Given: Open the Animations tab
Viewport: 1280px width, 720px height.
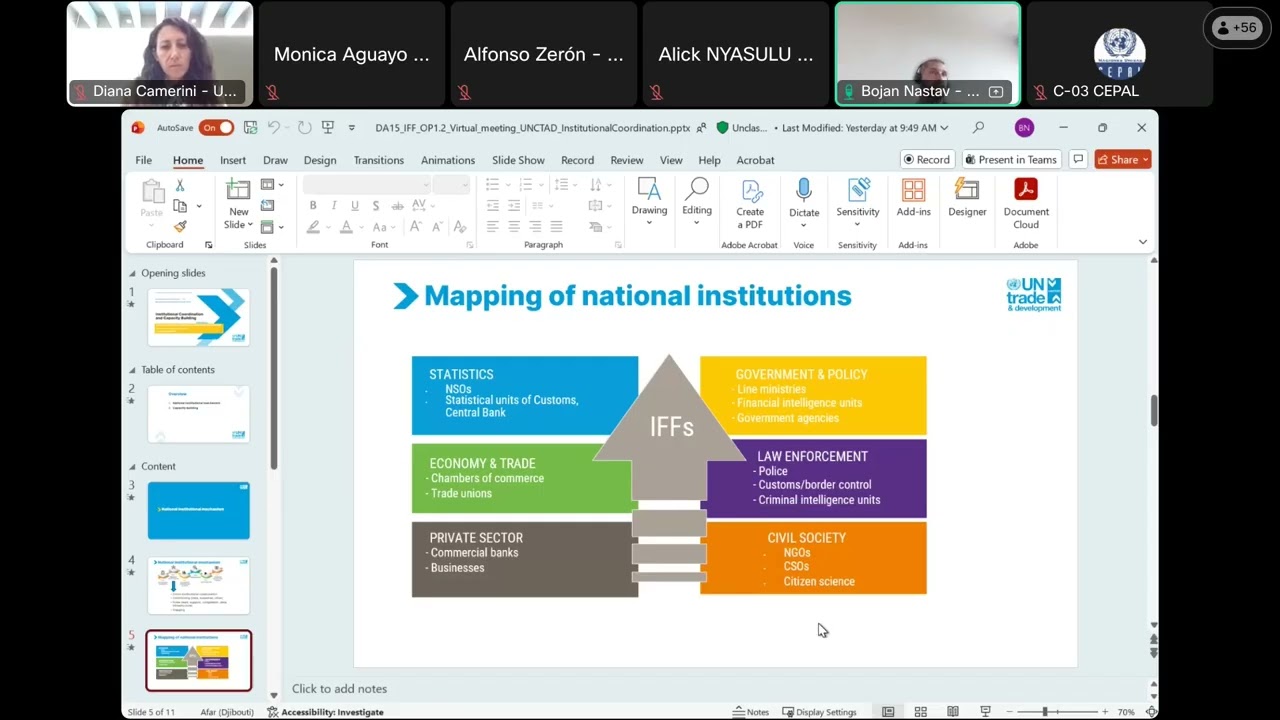Looking at the screenshot, I should point(448,160).
